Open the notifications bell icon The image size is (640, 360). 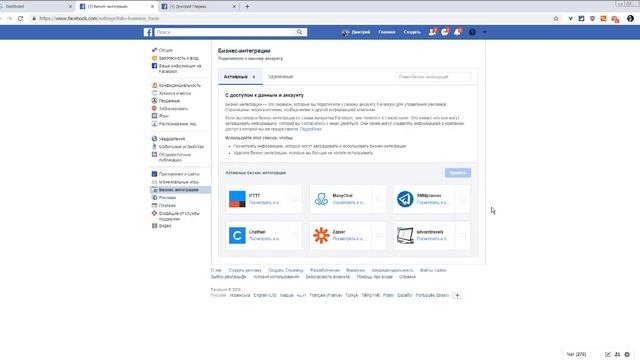click(x=458, y=32)
